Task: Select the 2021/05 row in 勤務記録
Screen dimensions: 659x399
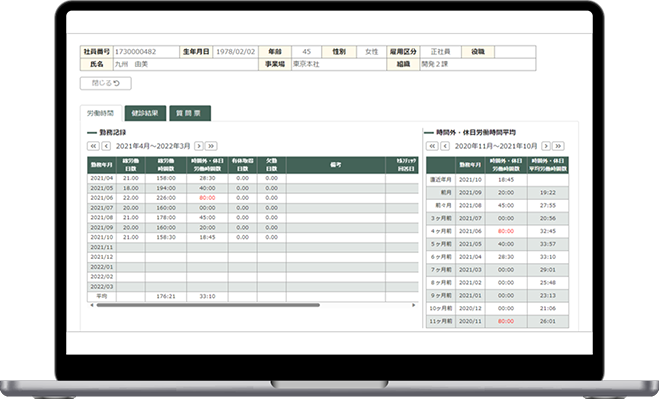Action: pos(253,188)
